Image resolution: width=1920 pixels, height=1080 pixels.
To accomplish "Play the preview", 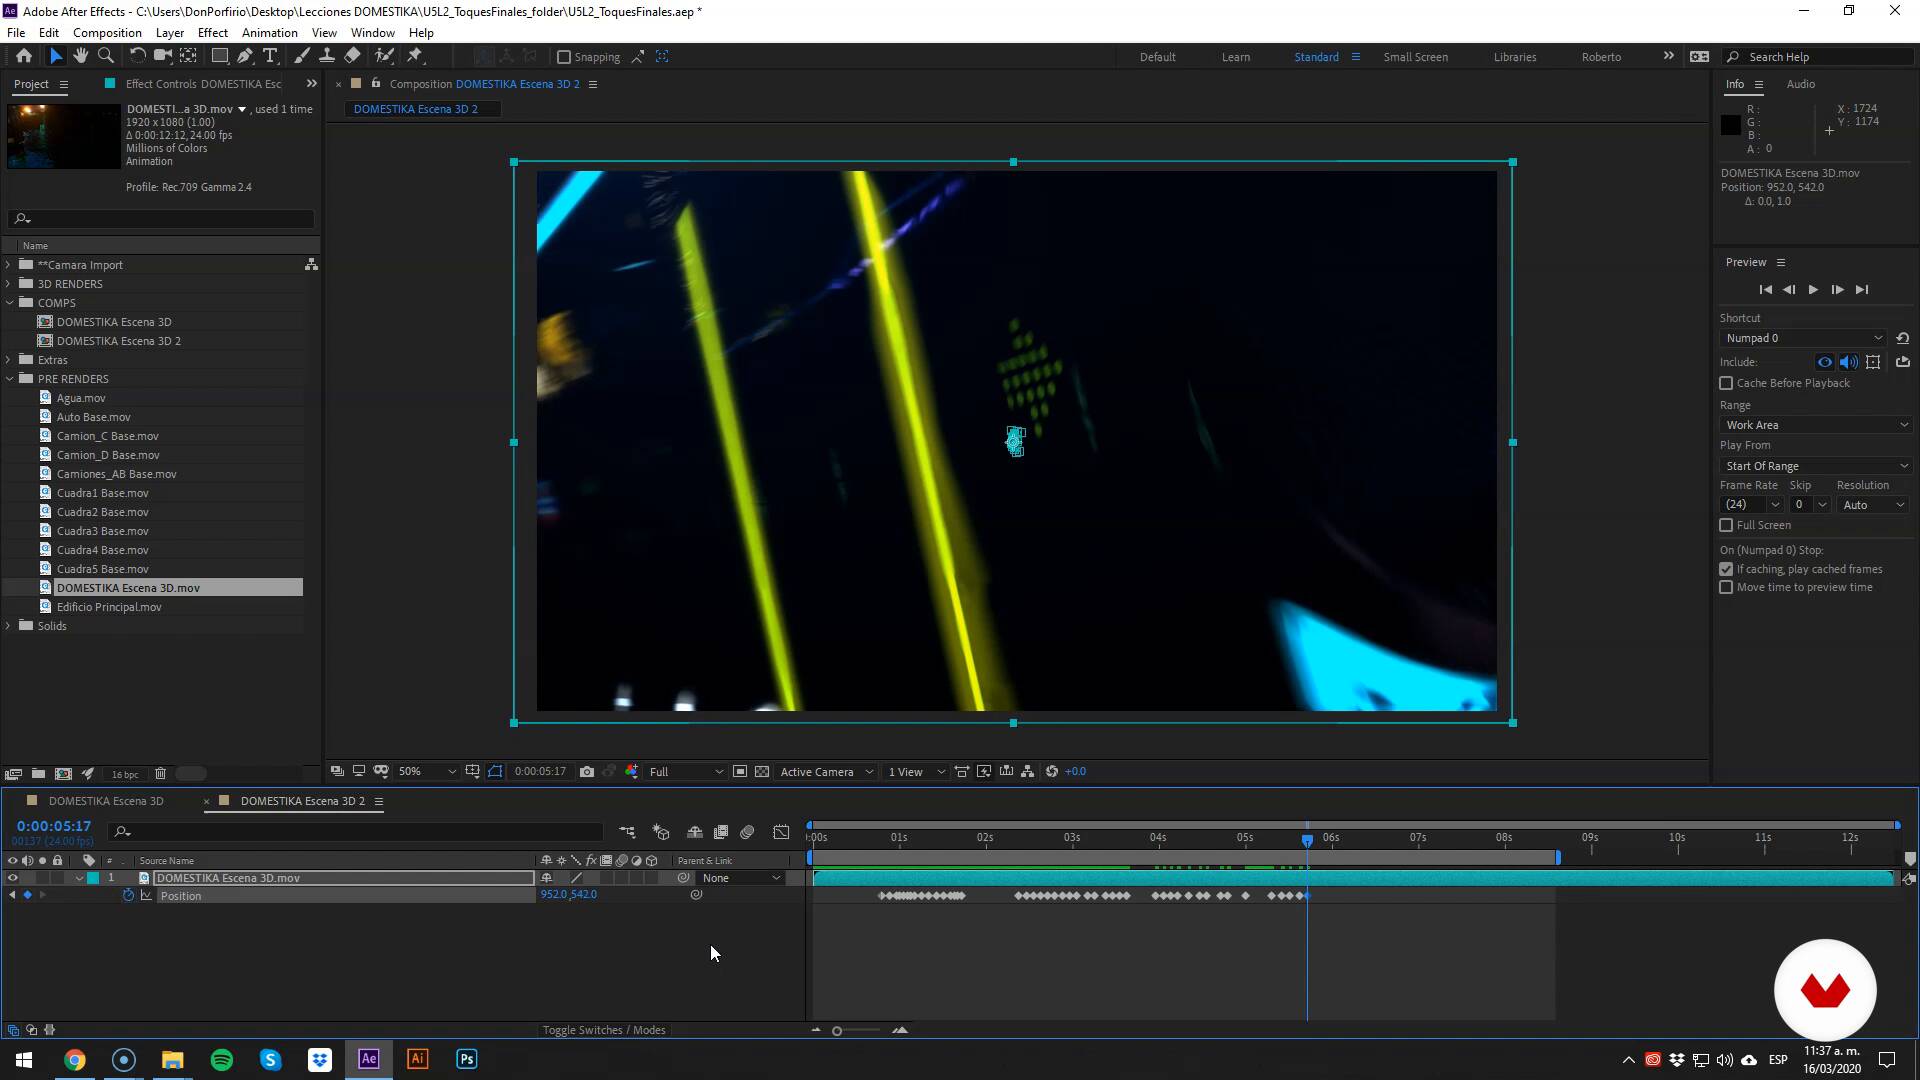I will click(1813, 290).
